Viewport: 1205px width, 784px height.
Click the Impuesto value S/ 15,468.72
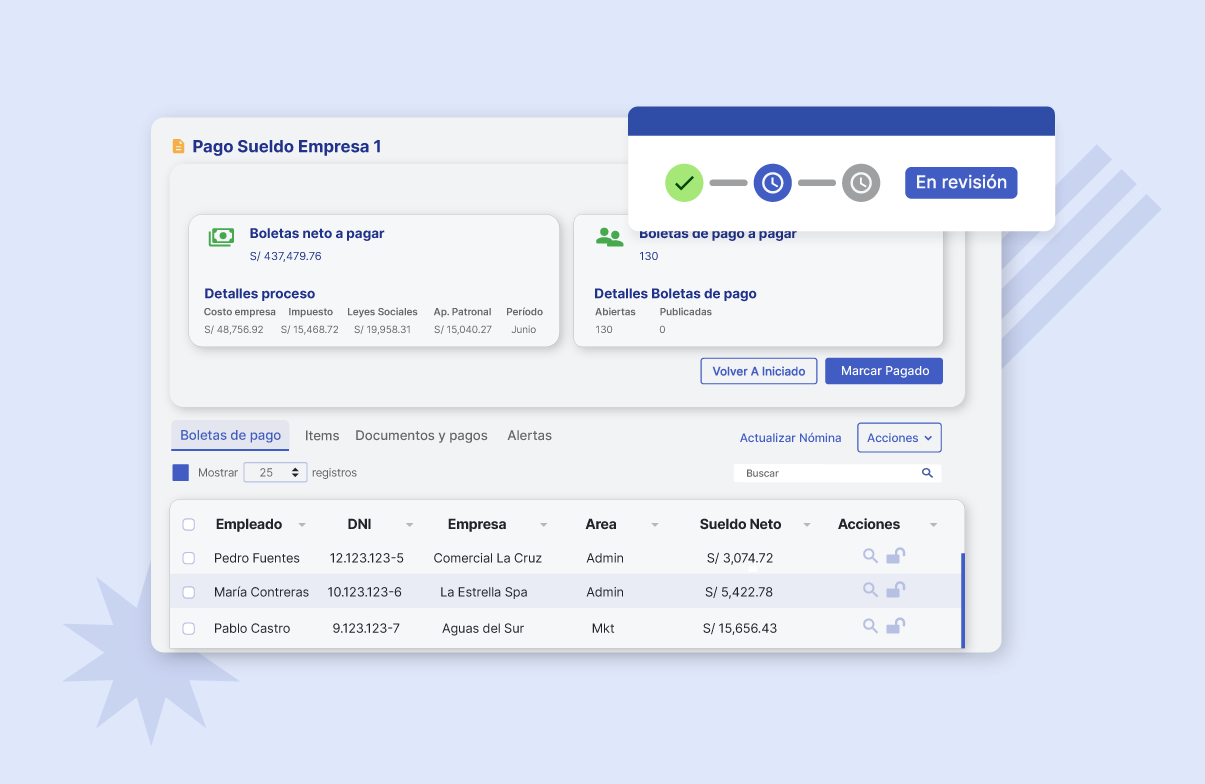(x=309, y=329)
